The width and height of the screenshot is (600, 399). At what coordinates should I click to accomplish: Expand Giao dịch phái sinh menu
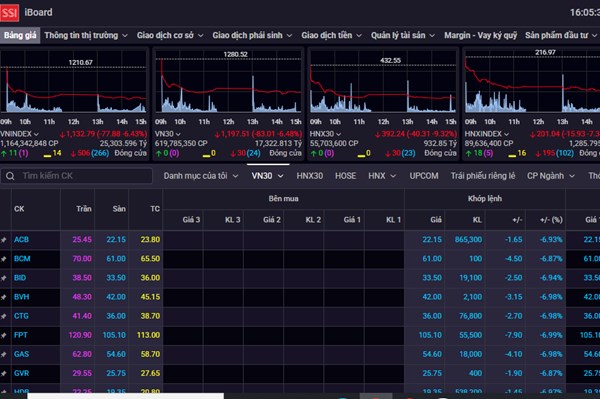tap(252, 36)
